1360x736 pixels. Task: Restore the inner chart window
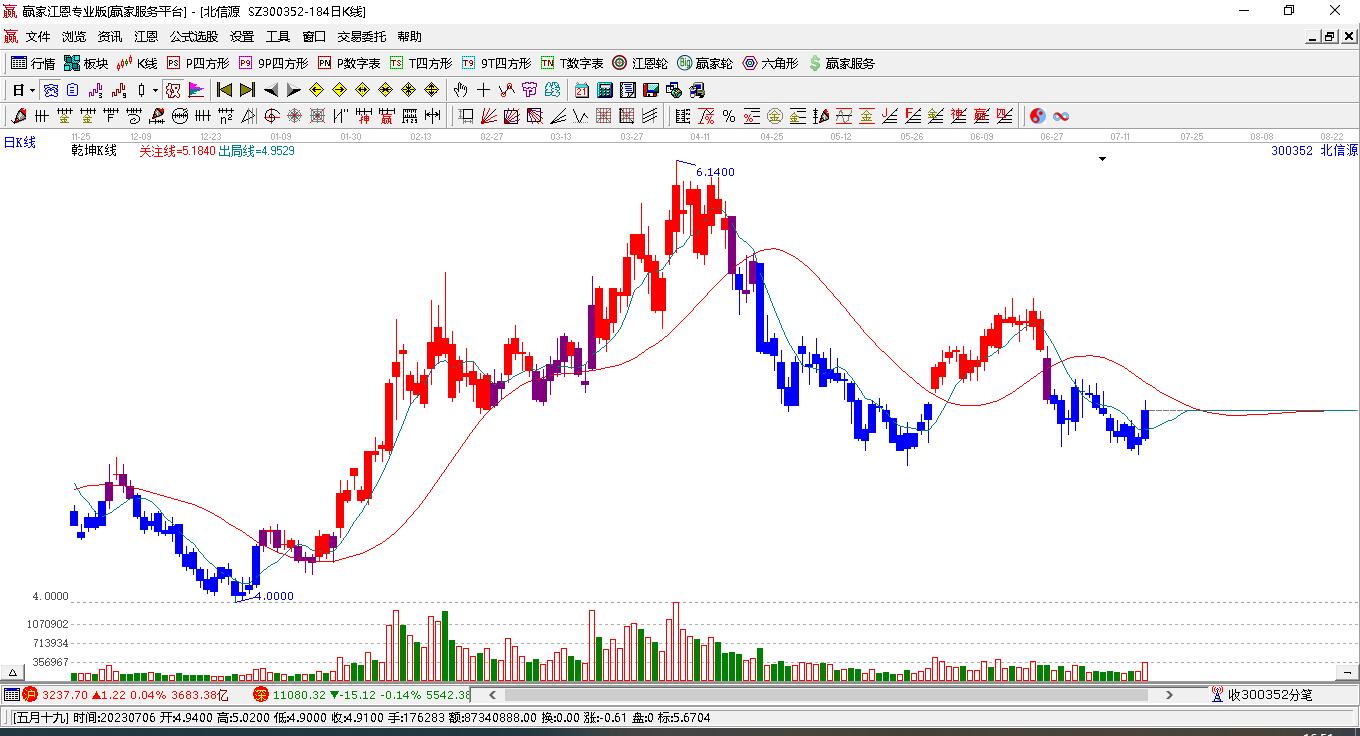pos(1329,37)
